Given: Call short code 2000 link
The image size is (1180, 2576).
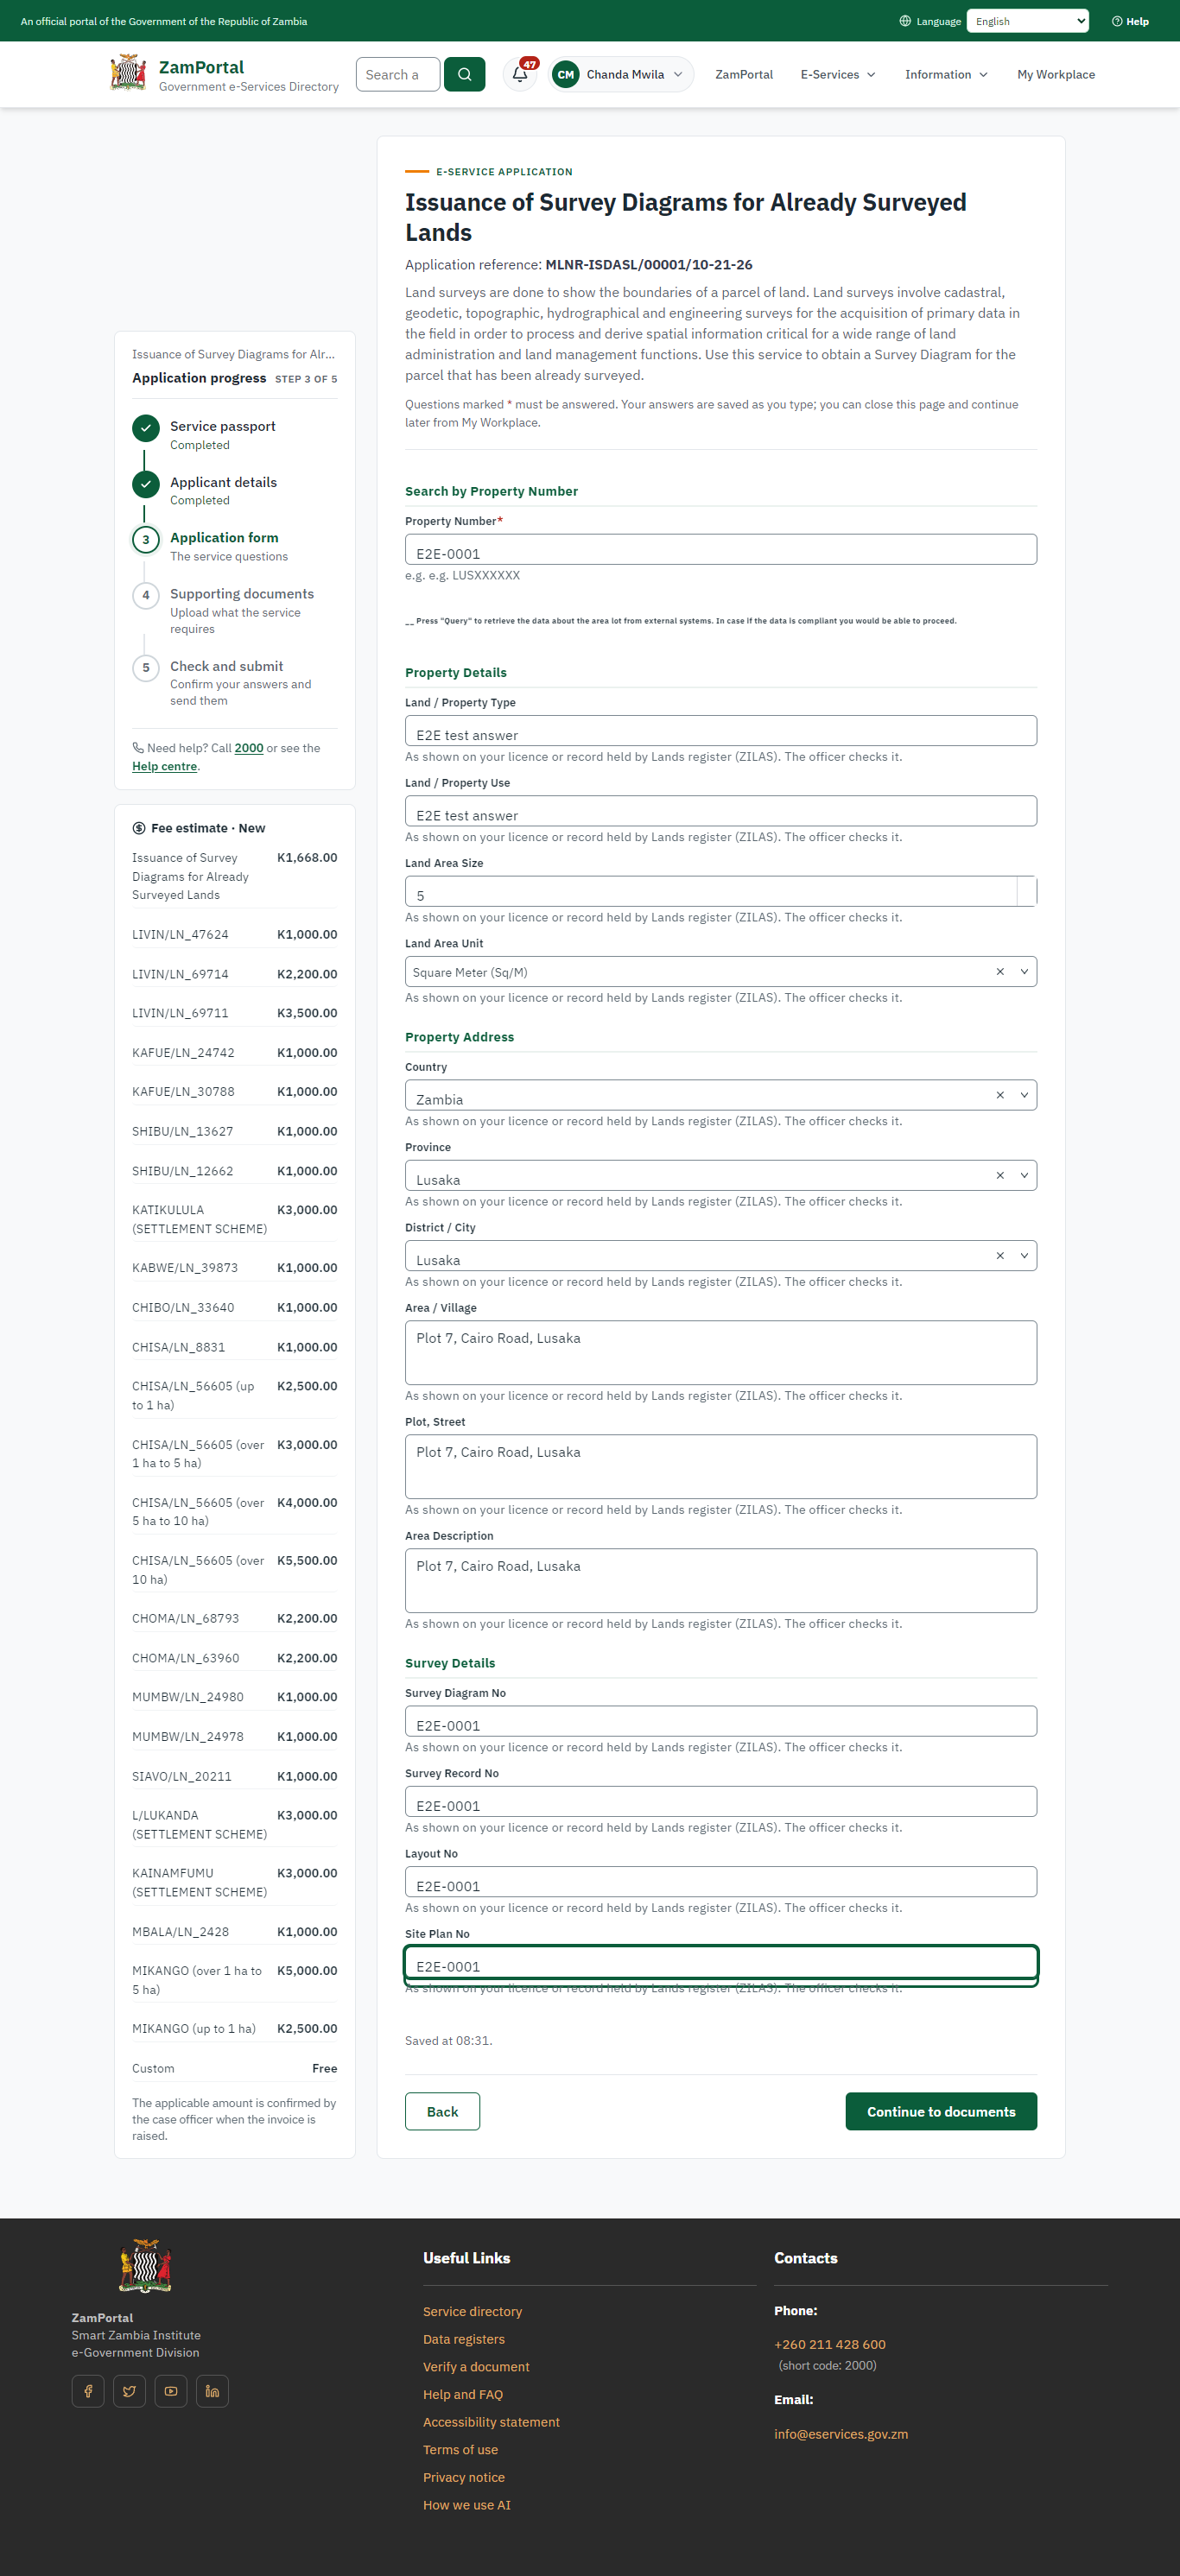Looking at the screenshot, I should coord(249,748).
